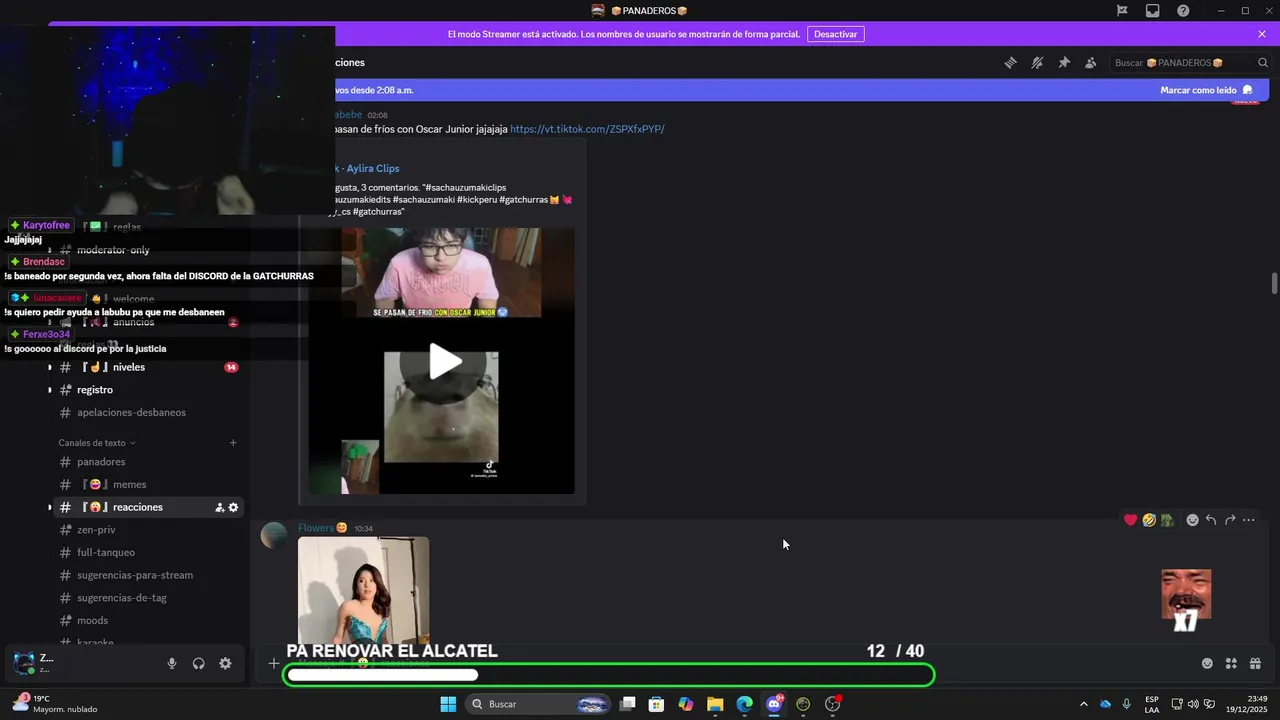
Task: Show pinned messages with the pin icon
Action: pyautogui.click(x=1064, y=63)
